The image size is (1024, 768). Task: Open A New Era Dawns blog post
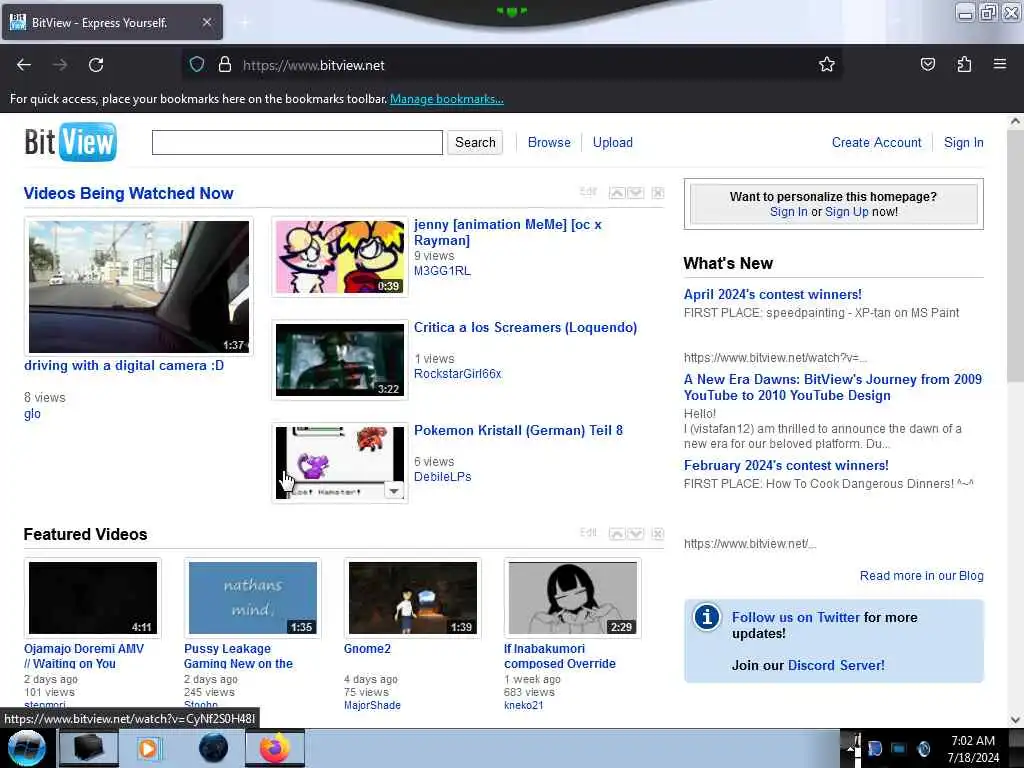(x=833, y=387)
